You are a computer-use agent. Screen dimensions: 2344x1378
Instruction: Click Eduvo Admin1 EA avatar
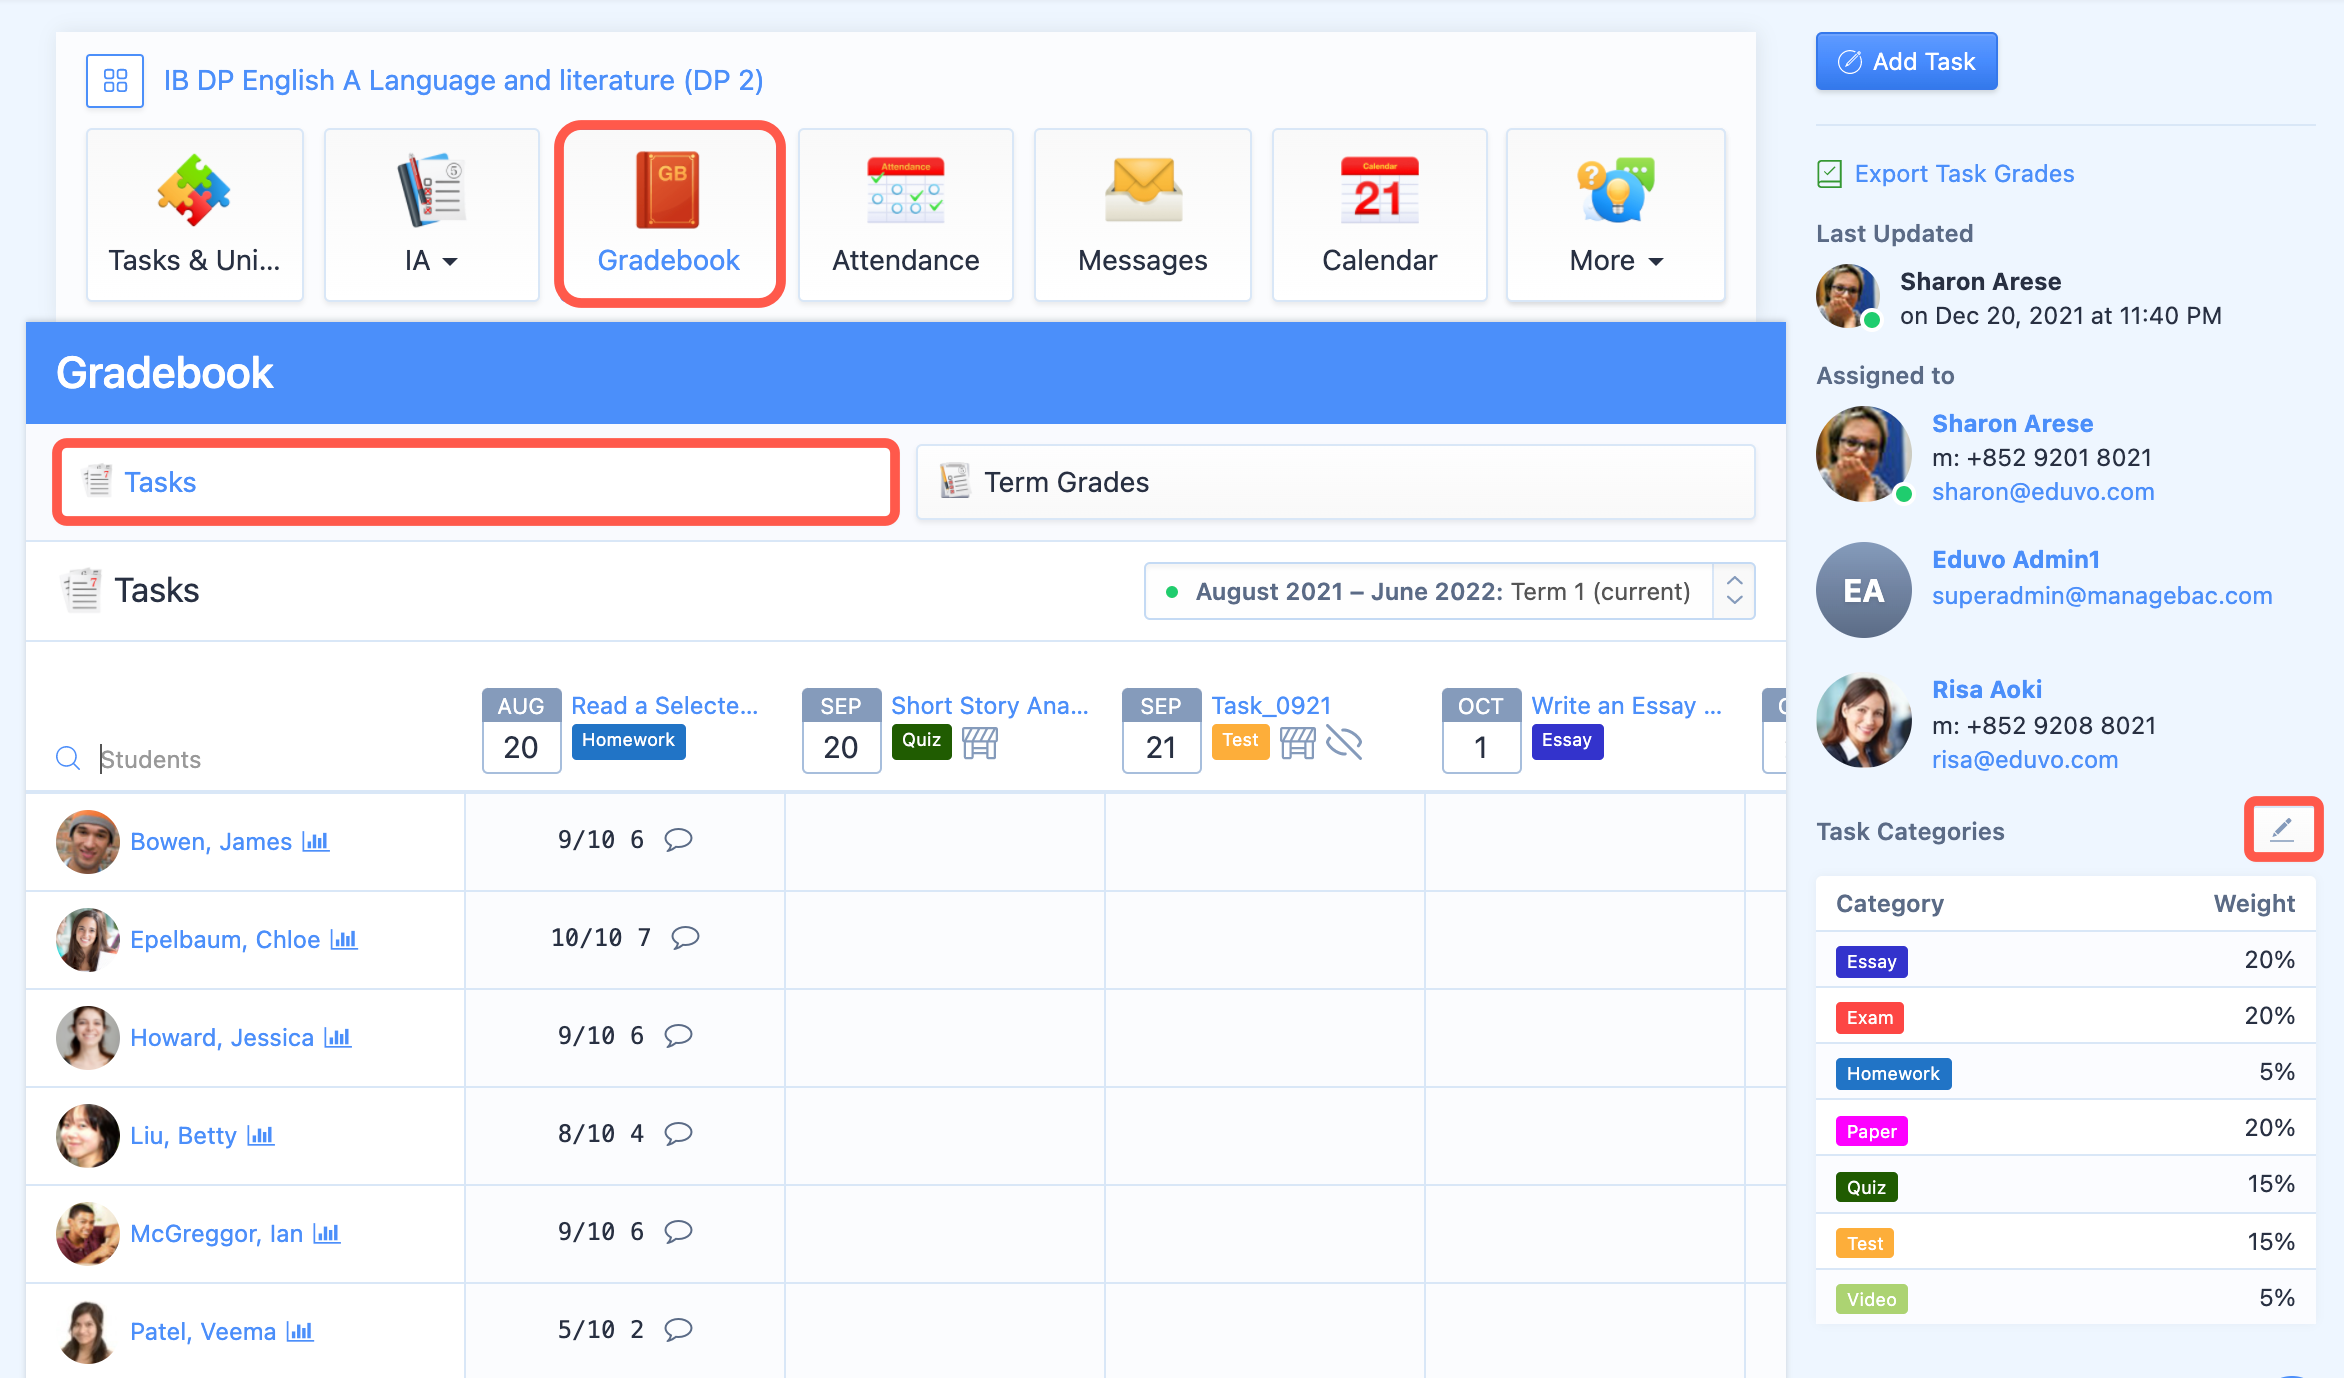click(x=1864, y=590)
